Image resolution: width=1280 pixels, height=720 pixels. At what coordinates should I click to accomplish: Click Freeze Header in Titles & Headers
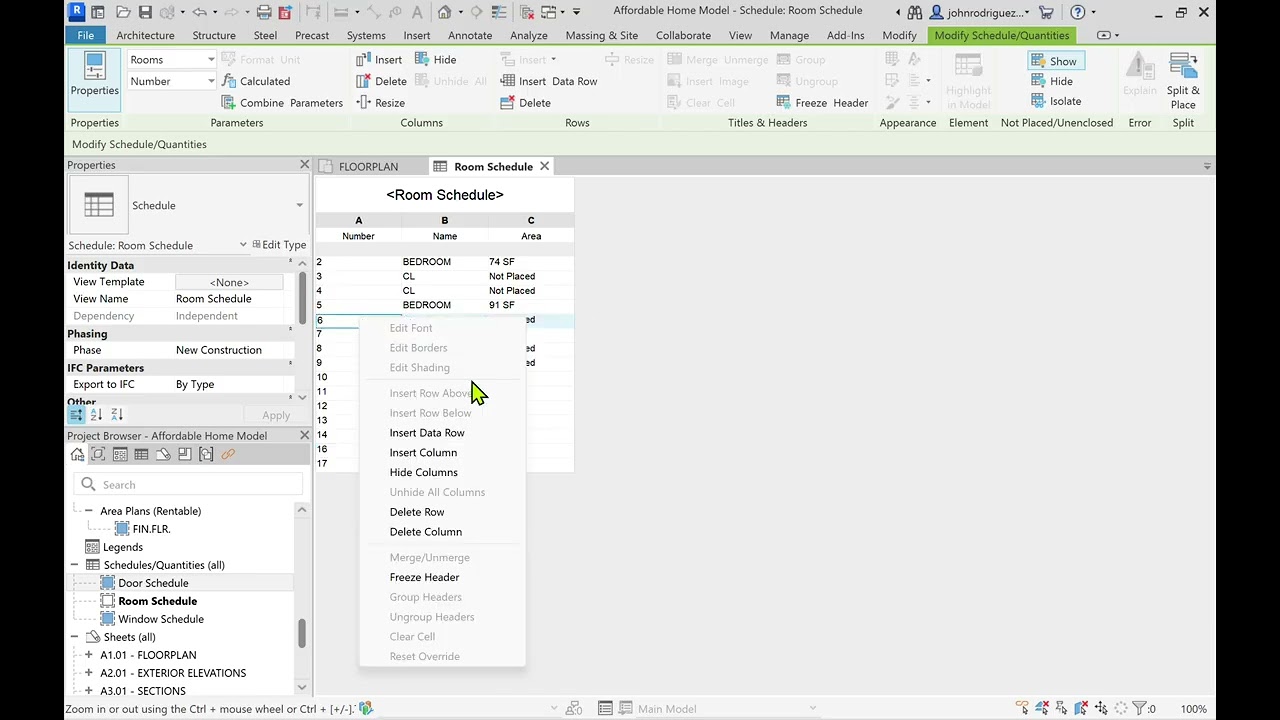click(x=822, y=102)
